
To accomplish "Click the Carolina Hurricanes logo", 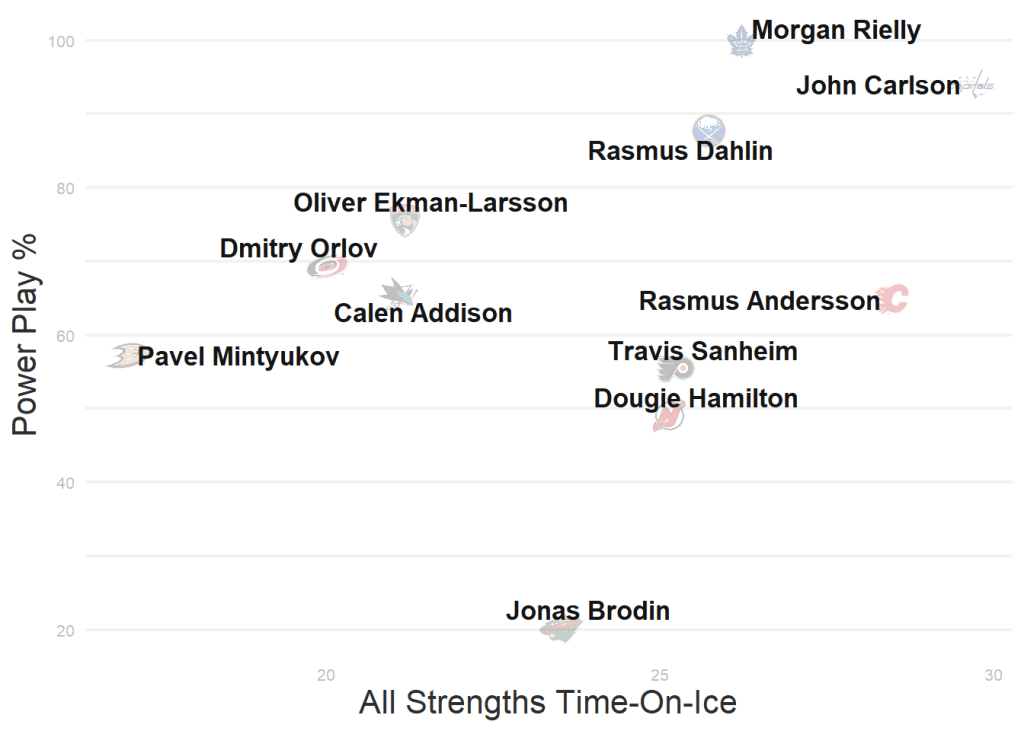I will pyautogui.click(x=327, y=267).
